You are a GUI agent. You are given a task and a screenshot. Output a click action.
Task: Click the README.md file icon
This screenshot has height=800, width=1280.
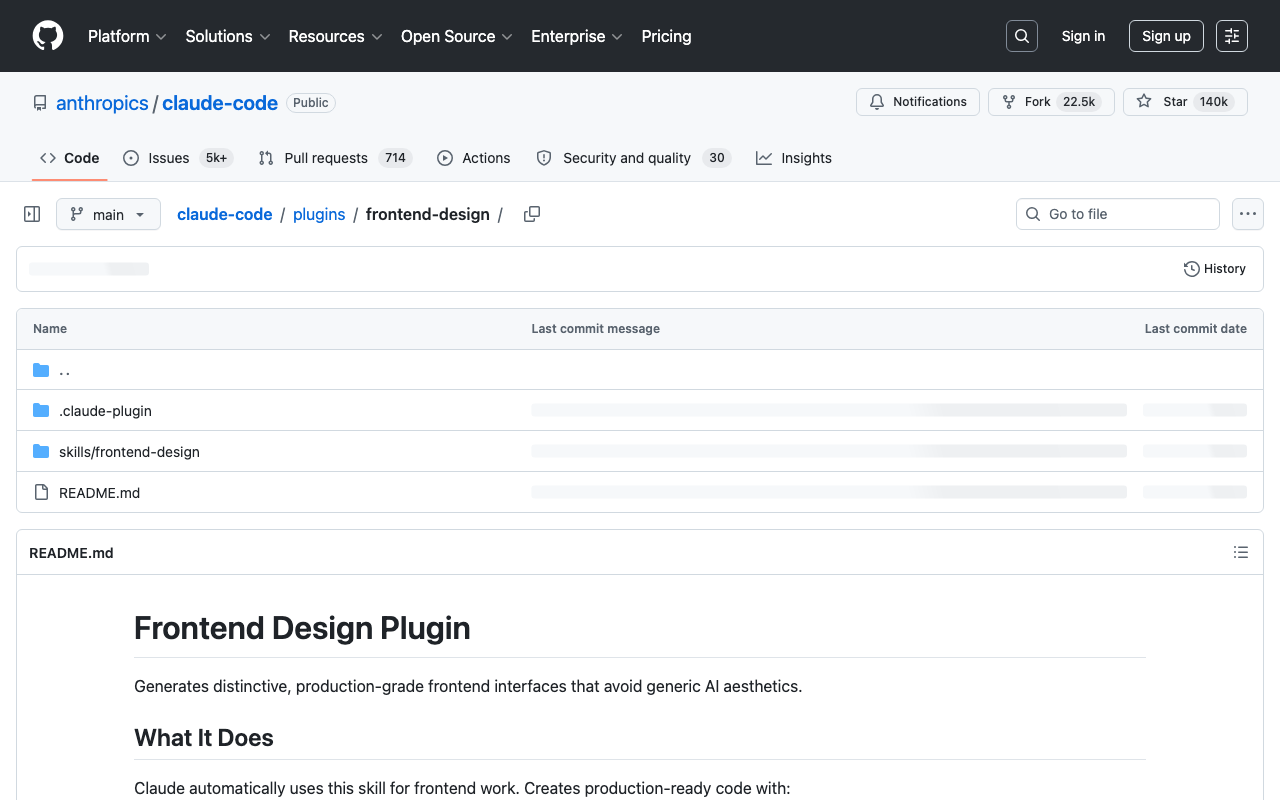click(x=41, y=493)
